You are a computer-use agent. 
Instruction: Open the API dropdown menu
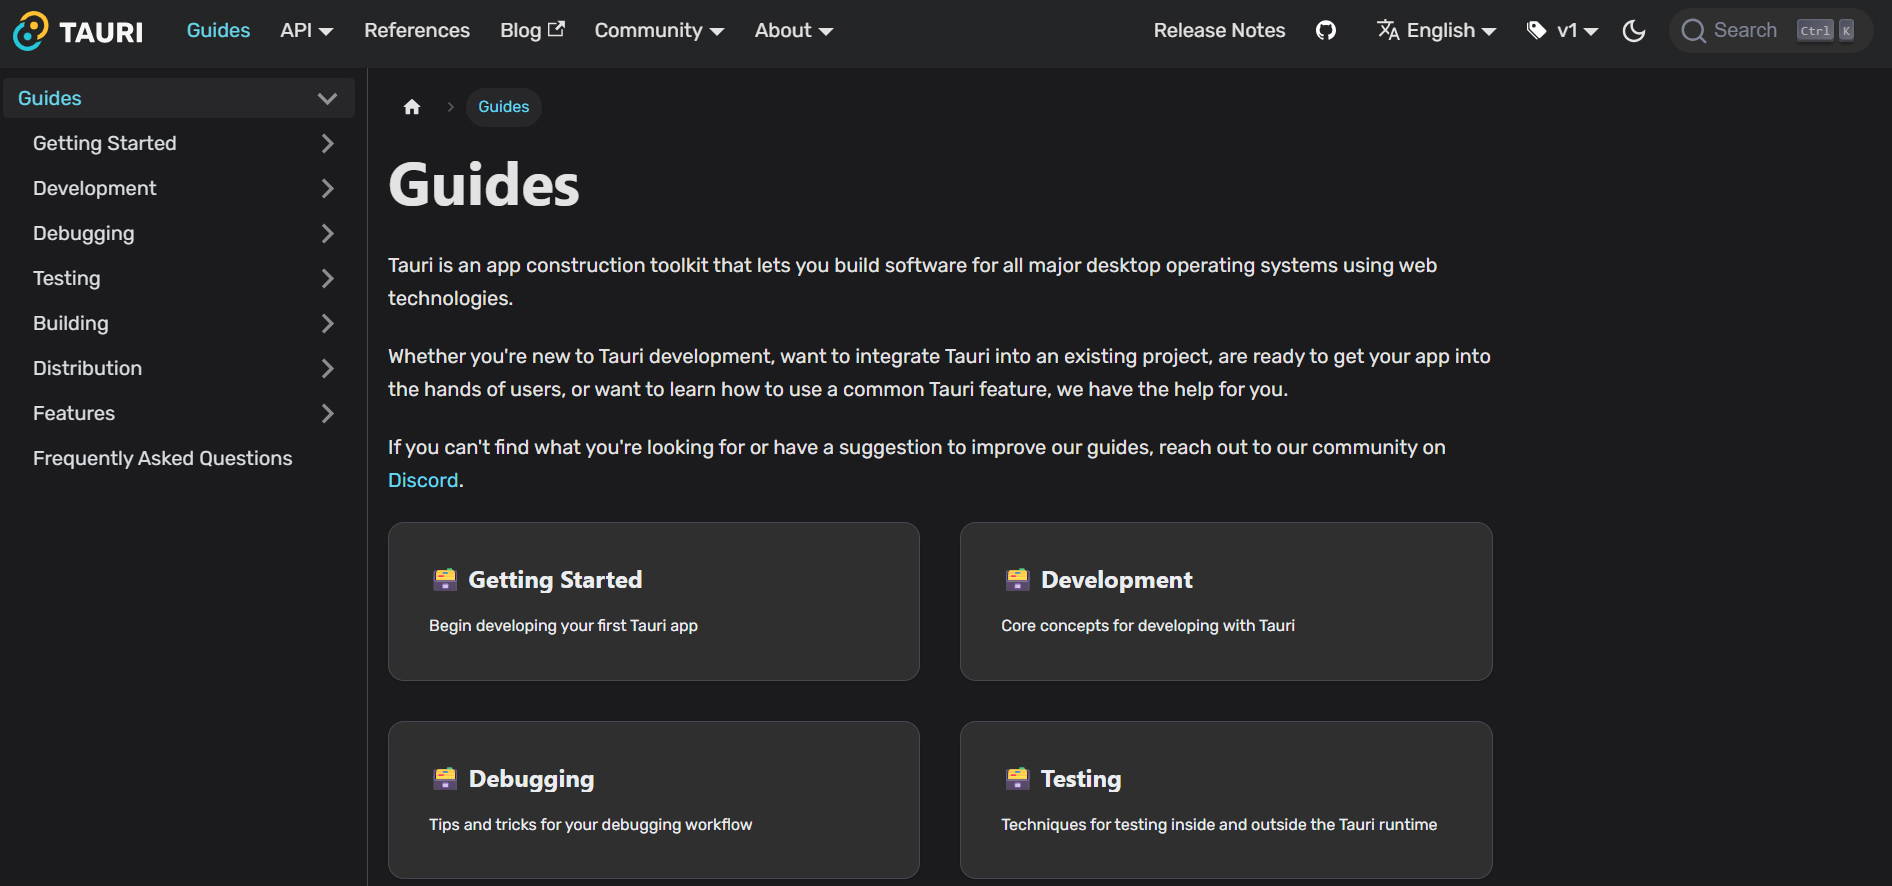(306, 31)
